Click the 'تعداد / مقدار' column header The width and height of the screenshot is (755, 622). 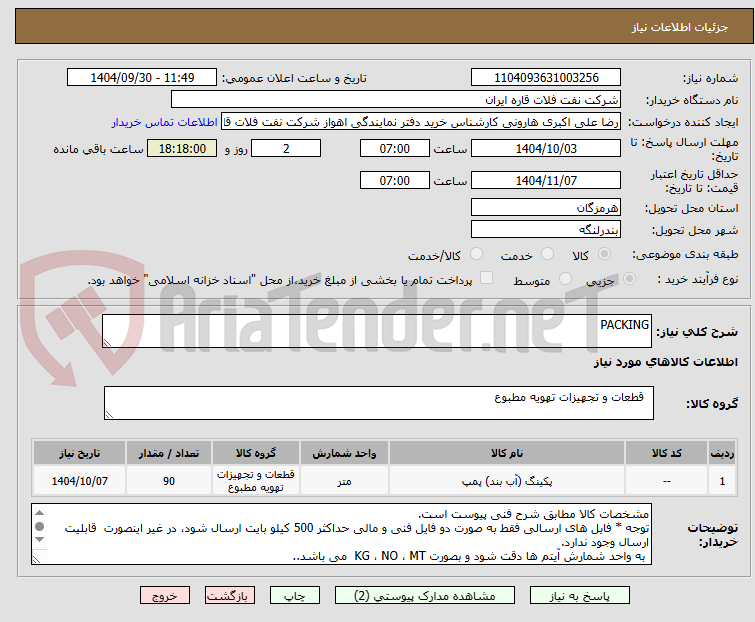coord(169,453)
